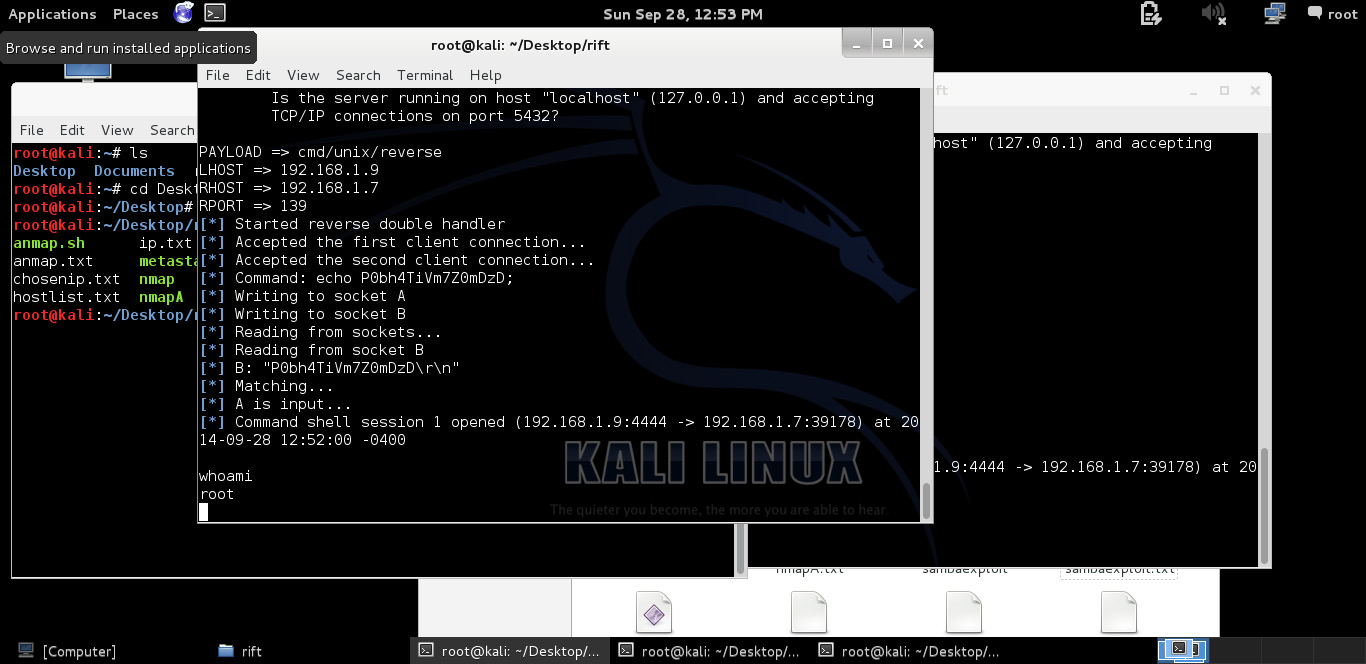Click the battery power status icon
1366x664 pixels.
[x=1150, y=13]
